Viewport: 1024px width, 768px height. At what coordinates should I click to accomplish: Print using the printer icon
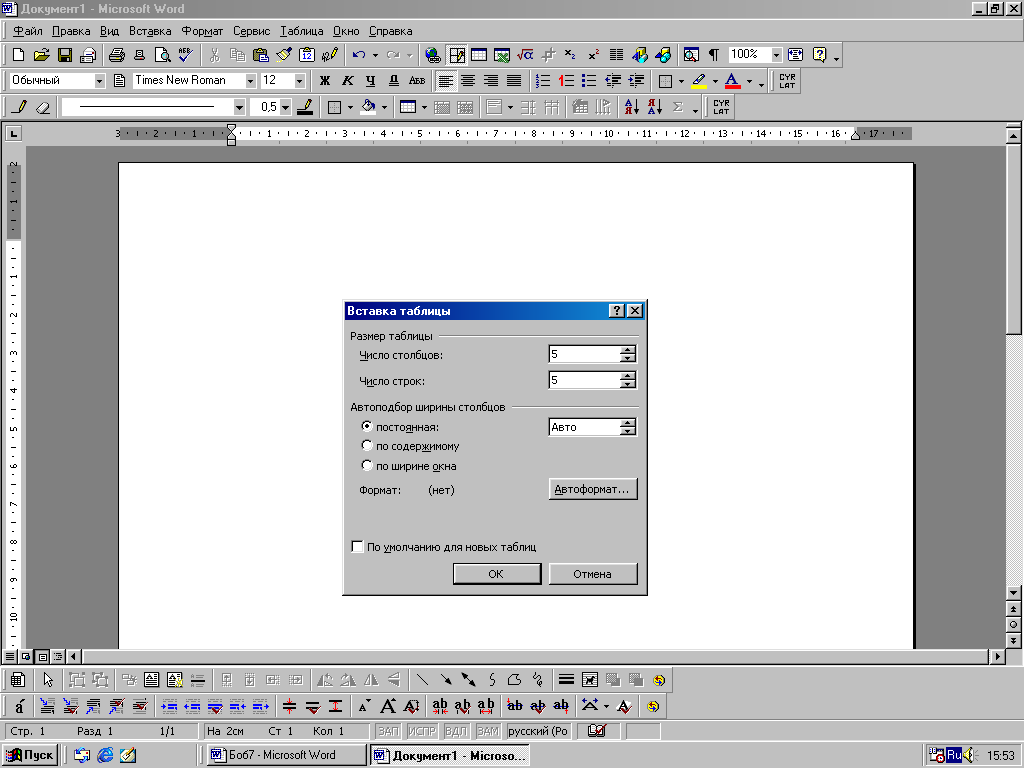click(116, 55)
